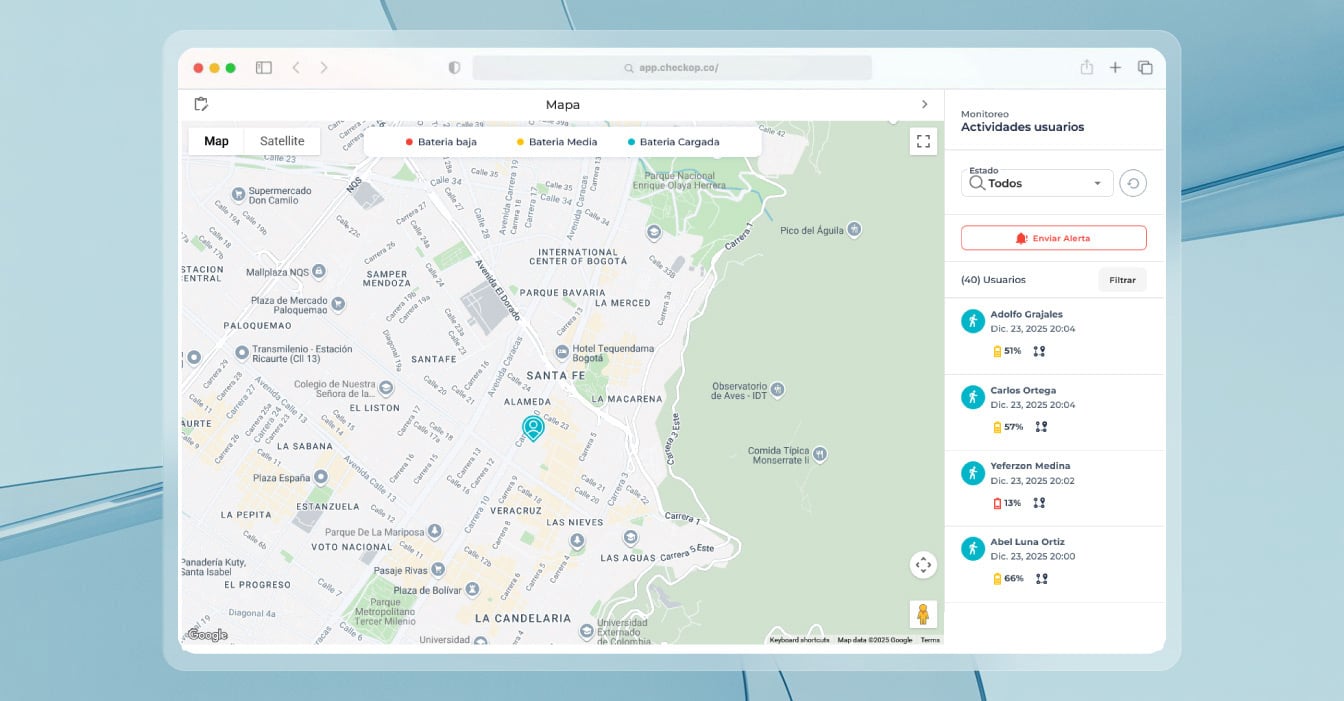The width and height of the screenshot is (1344, 701).
Task: Click route icon next to Yeferzon Medina's battery
Action: tap(1039, 503)
